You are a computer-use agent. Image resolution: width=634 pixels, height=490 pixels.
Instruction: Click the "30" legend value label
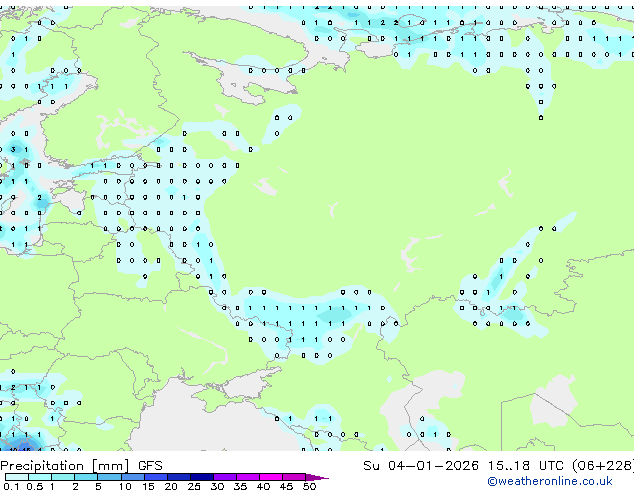[x=218, y=486]
